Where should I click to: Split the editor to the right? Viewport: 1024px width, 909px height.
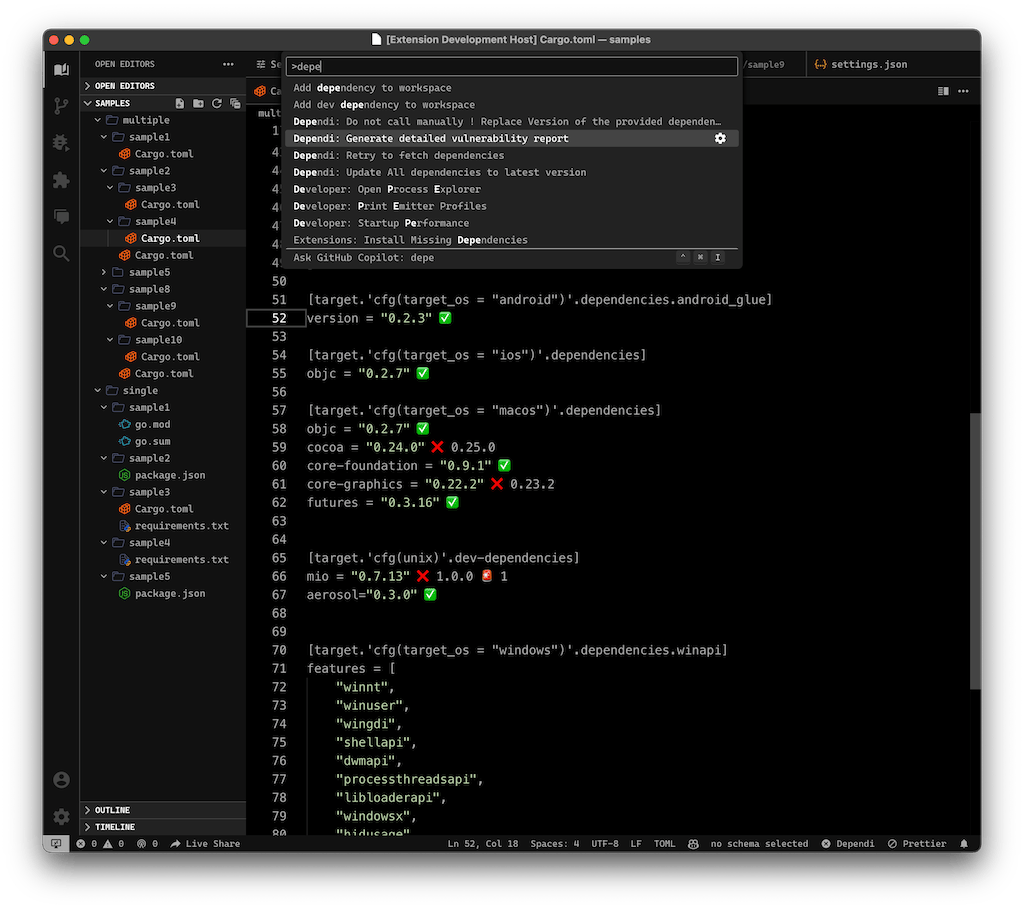943,91
